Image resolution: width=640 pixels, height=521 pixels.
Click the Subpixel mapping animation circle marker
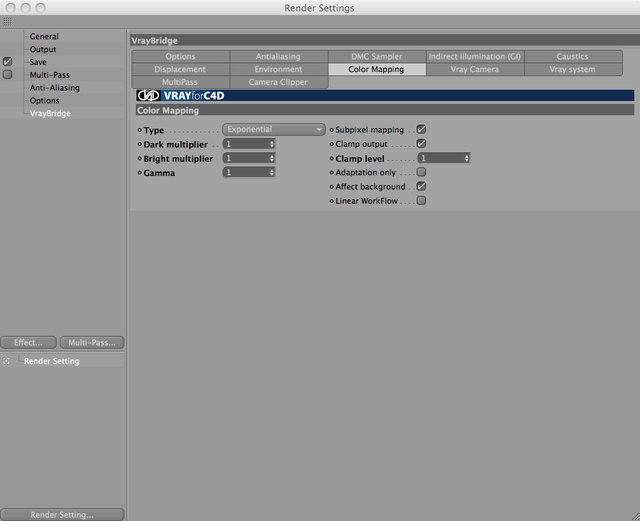coord(332,130)
